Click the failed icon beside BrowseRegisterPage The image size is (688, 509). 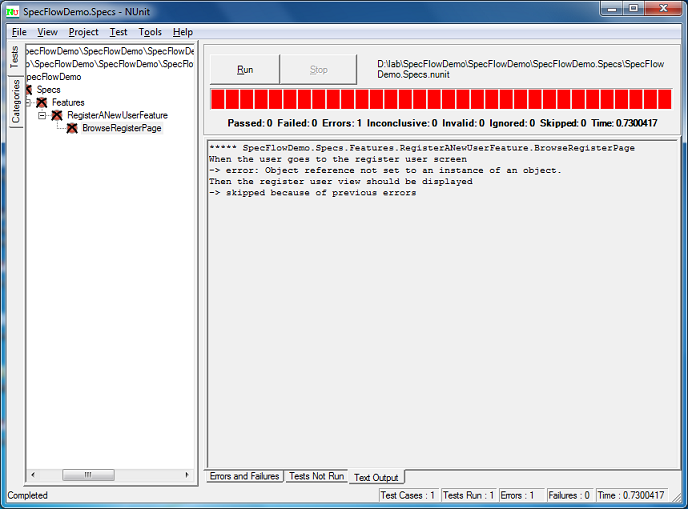tap(72, 128)
